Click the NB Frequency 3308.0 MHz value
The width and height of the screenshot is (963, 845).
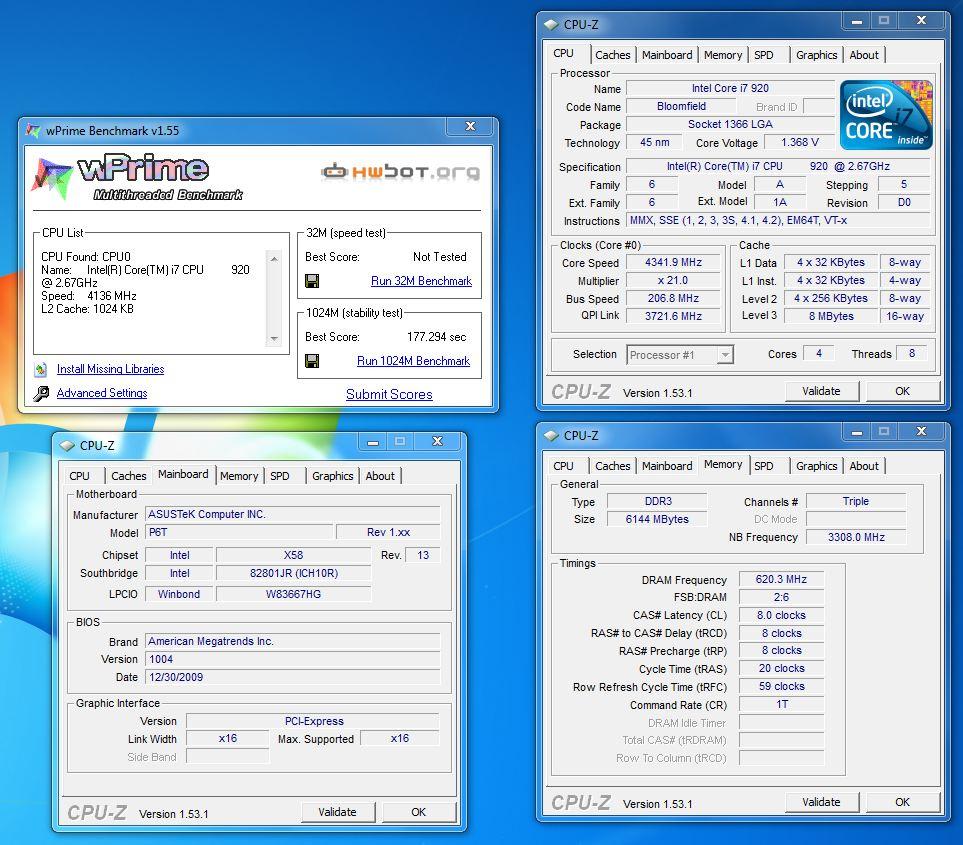pos(856,537)
